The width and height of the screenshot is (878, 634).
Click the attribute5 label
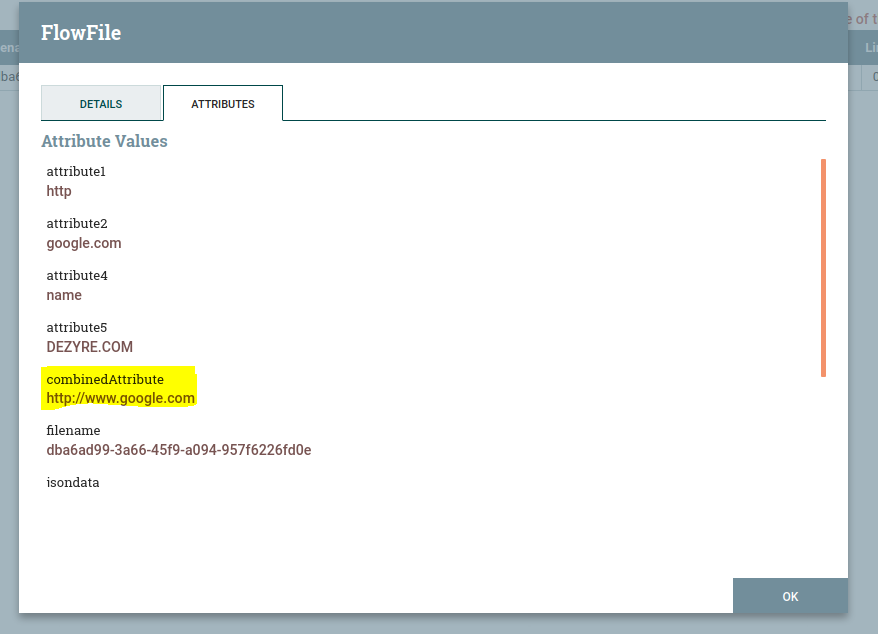77,328
